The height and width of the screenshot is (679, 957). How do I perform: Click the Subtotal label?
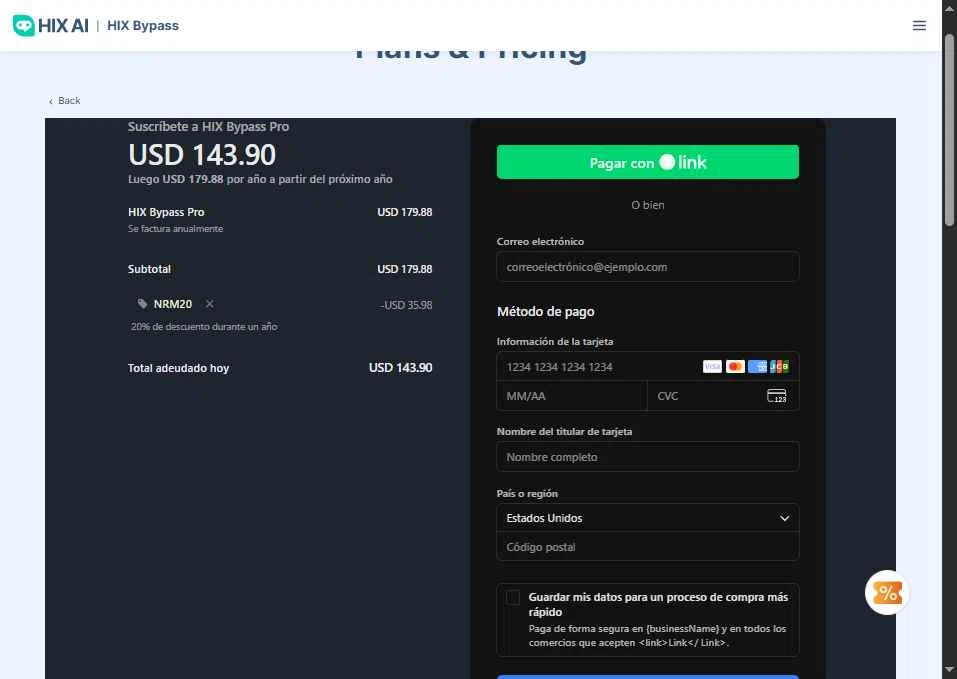pos(150,269)
